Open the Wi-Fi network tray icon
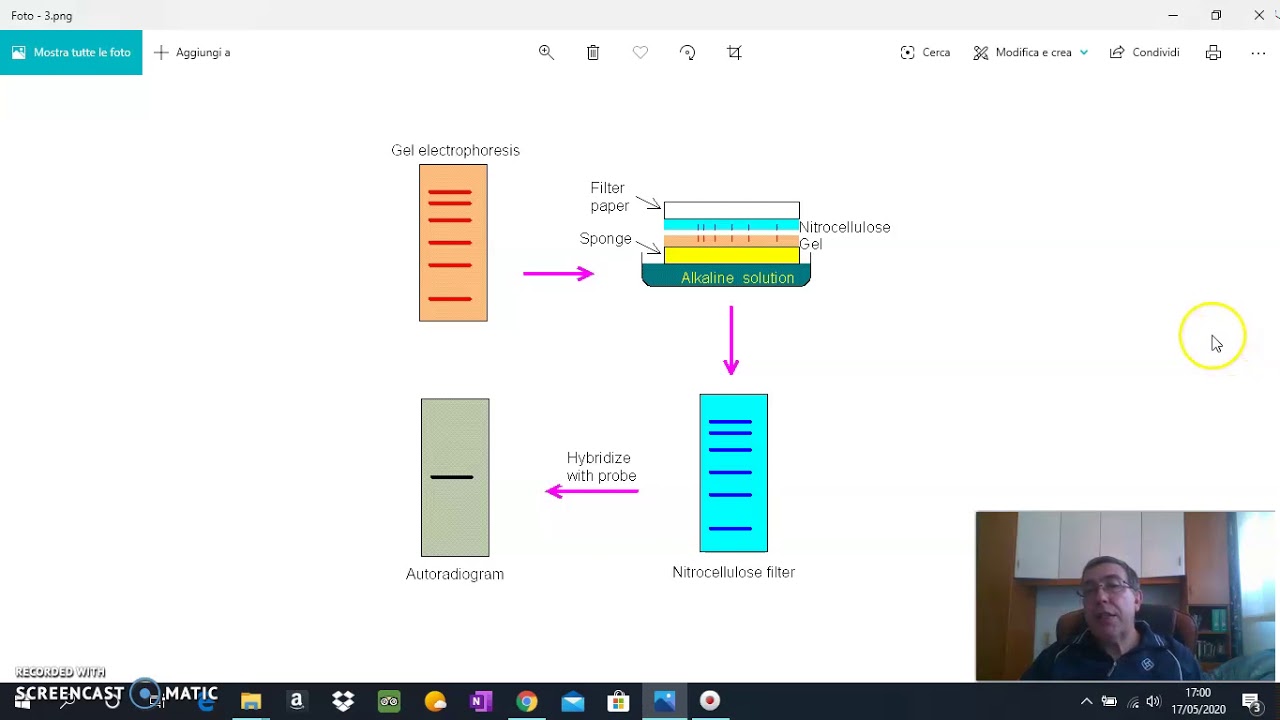Screen dimensions: 1280x720 (x=1132, y=701)
